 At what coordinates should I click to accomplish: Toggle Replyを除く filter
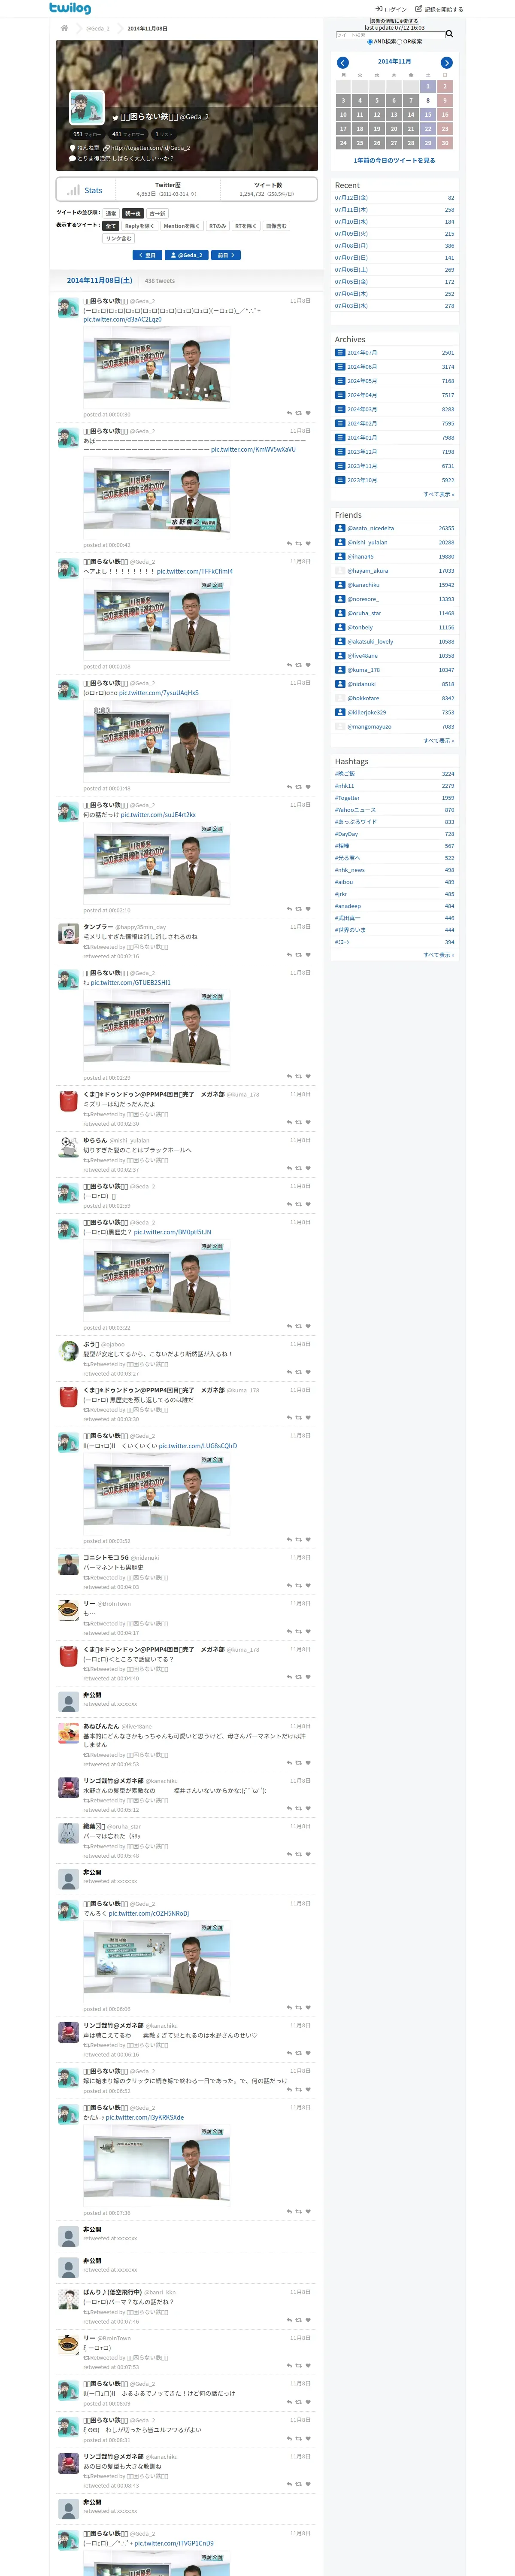pos(140,226)
